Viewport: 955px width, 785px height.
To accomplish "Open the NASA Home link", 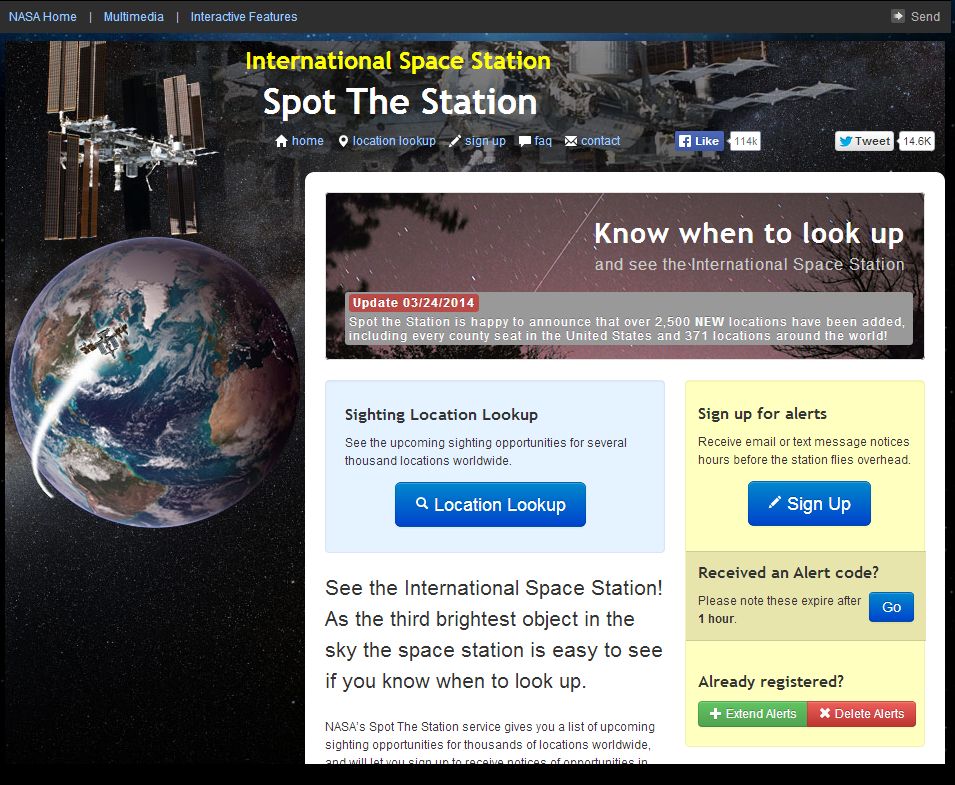I will (x=42, y=16).
